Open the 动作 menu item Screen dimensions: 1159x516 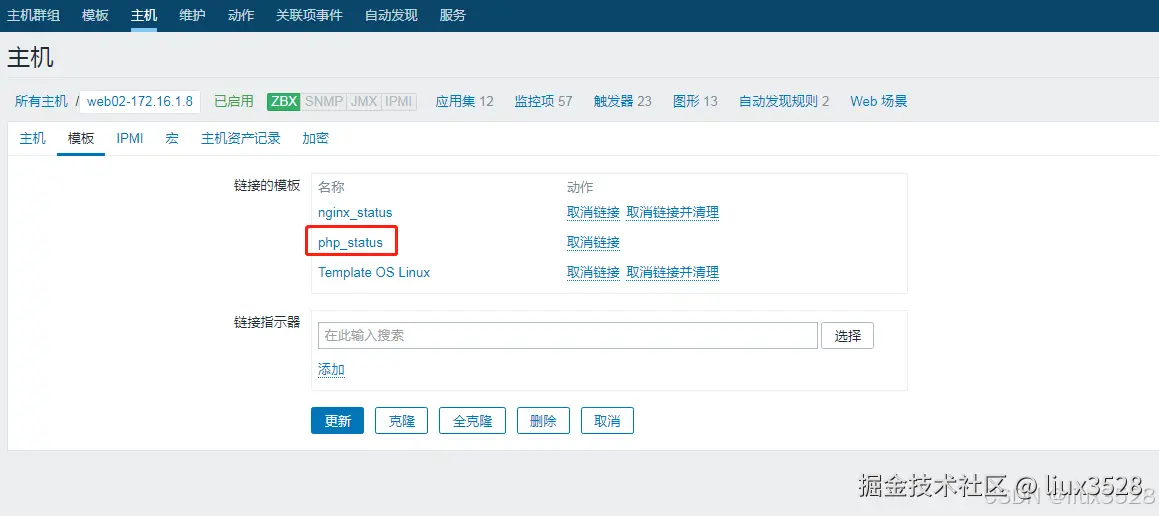coord(241,15)
